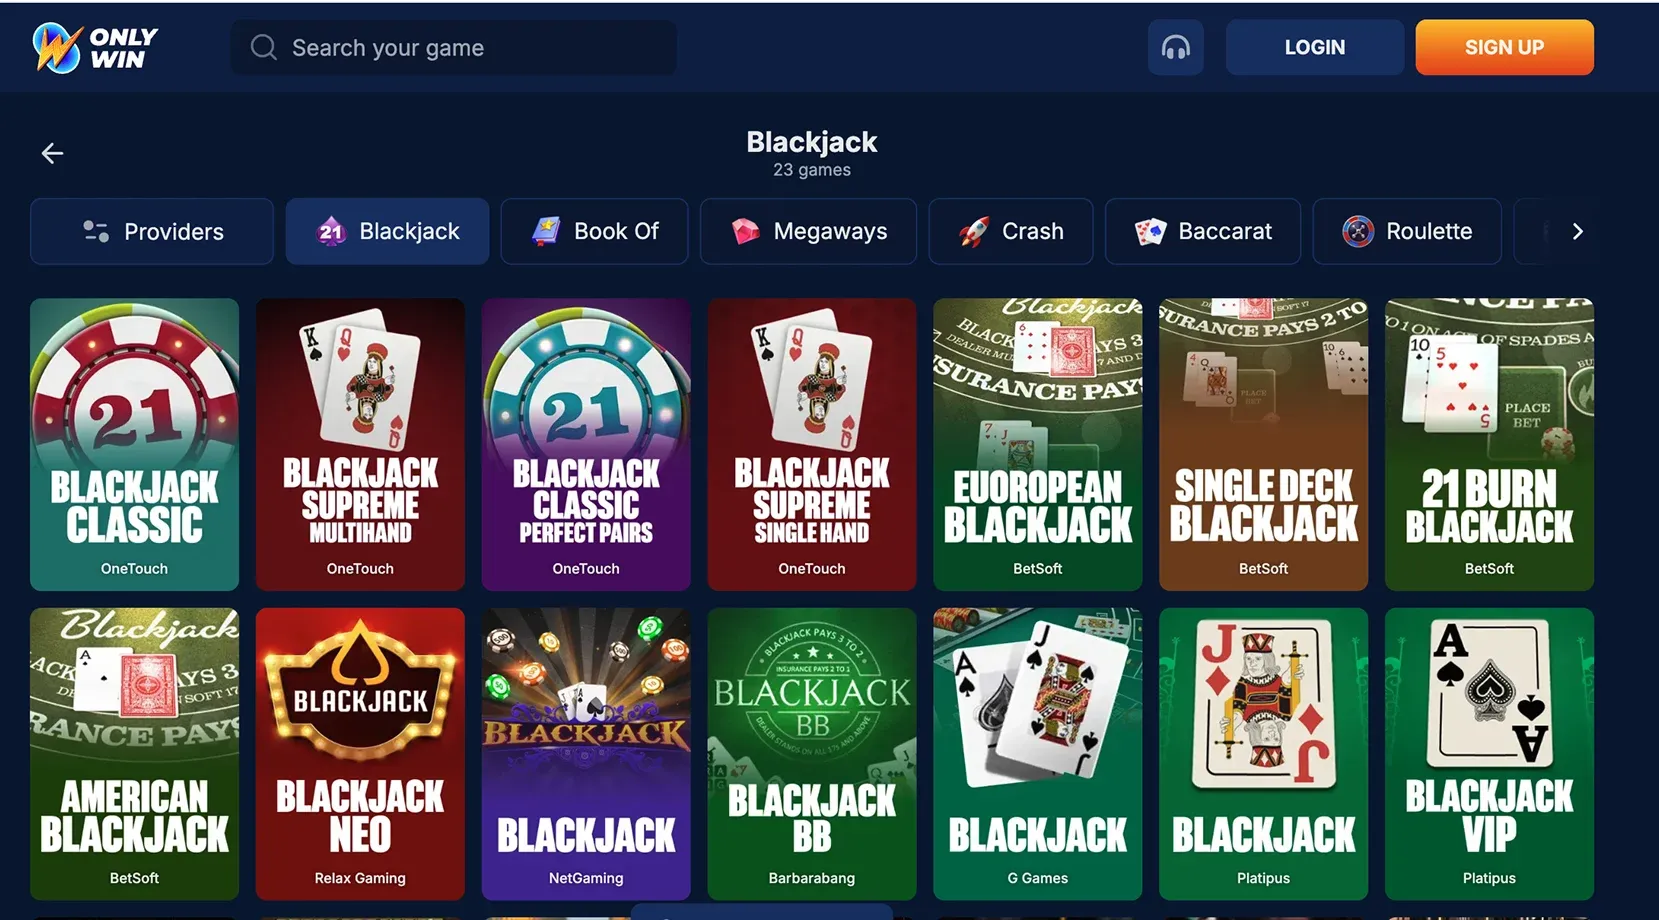Switch to the Book Of category
The width and height of the screenshot is (1659, 920).
(595, 231)
